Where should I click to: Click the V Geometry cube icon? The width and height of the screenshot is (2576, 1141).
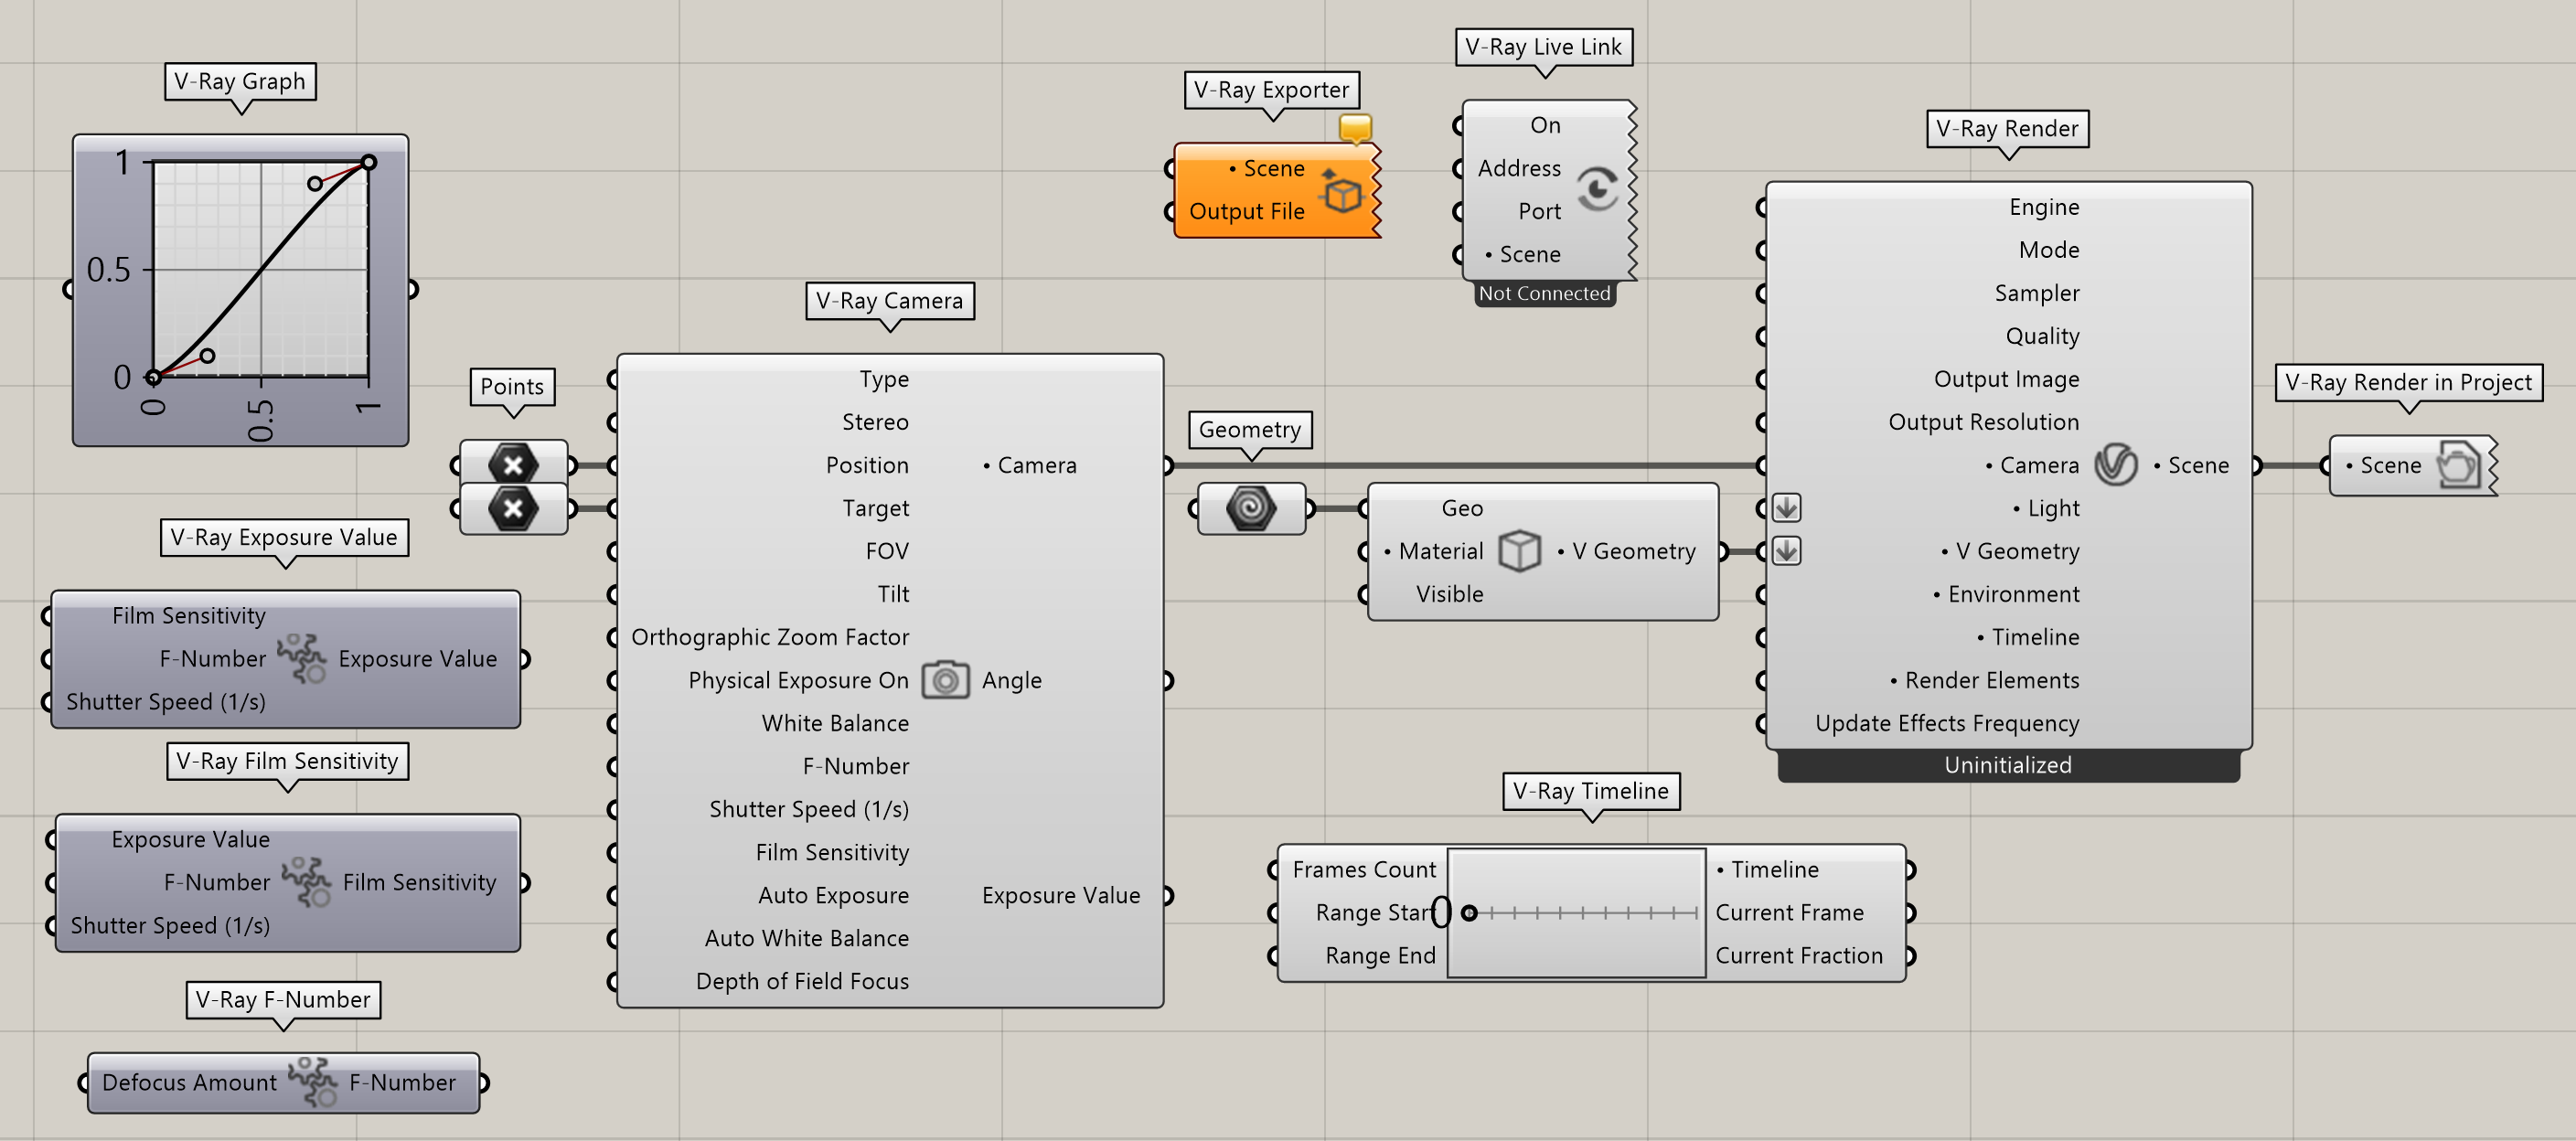click(1520, 551)
